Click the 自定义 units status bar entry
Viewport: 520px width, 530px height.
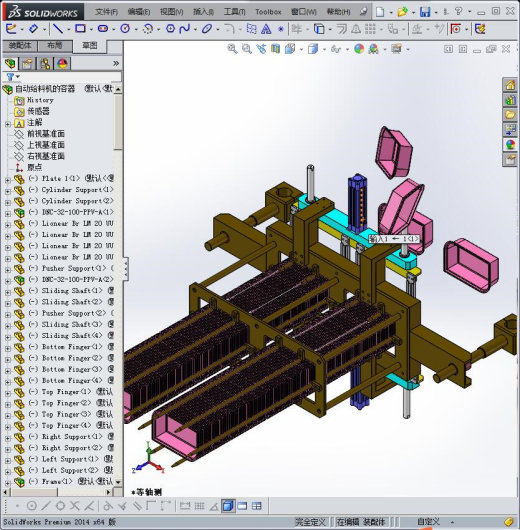coord(429,522)
